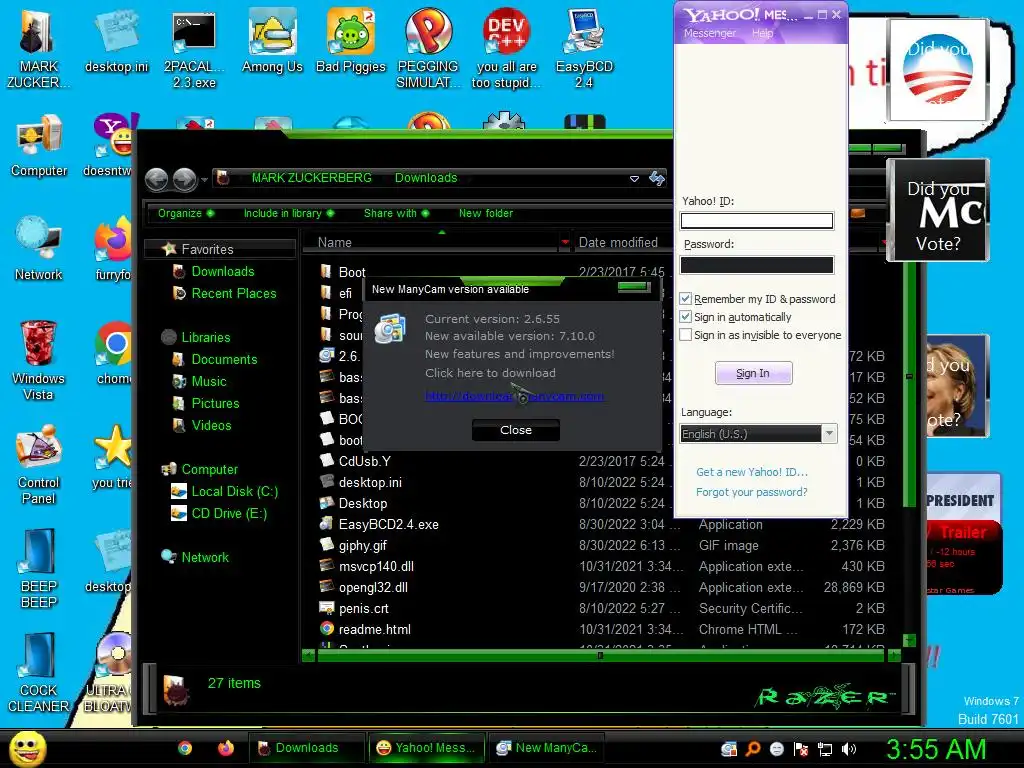Click the Action Center flag tray icon
This screenshot has height=768, width=1024.
801,749
